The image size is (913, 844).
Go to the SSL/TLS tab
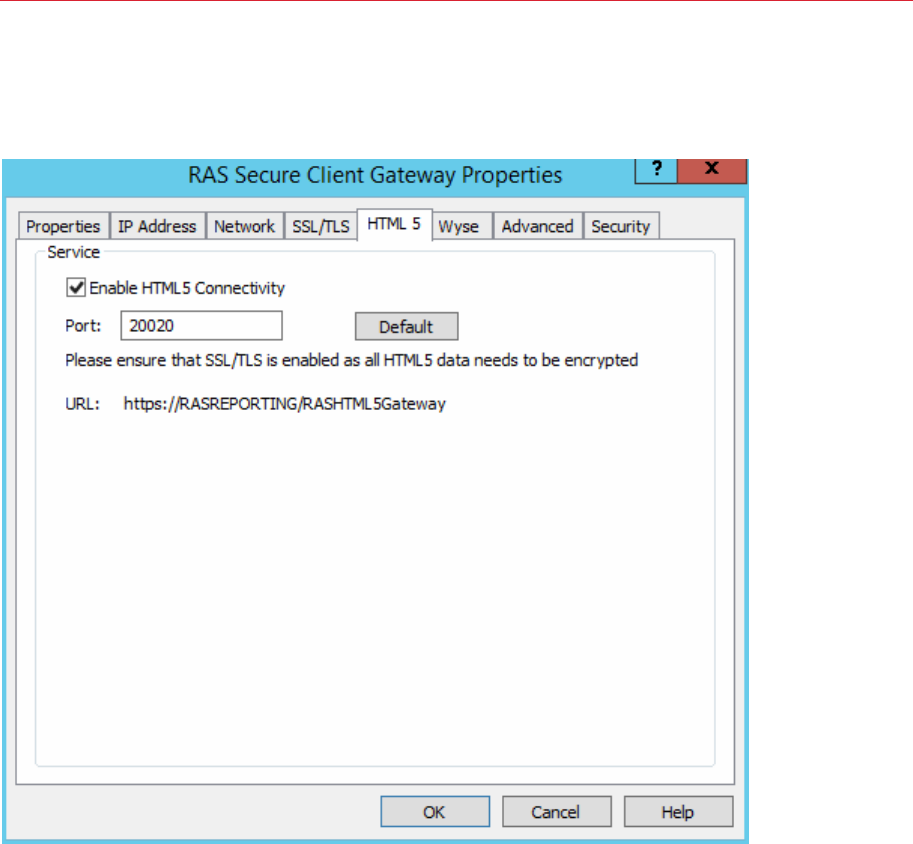coord(321,226)
